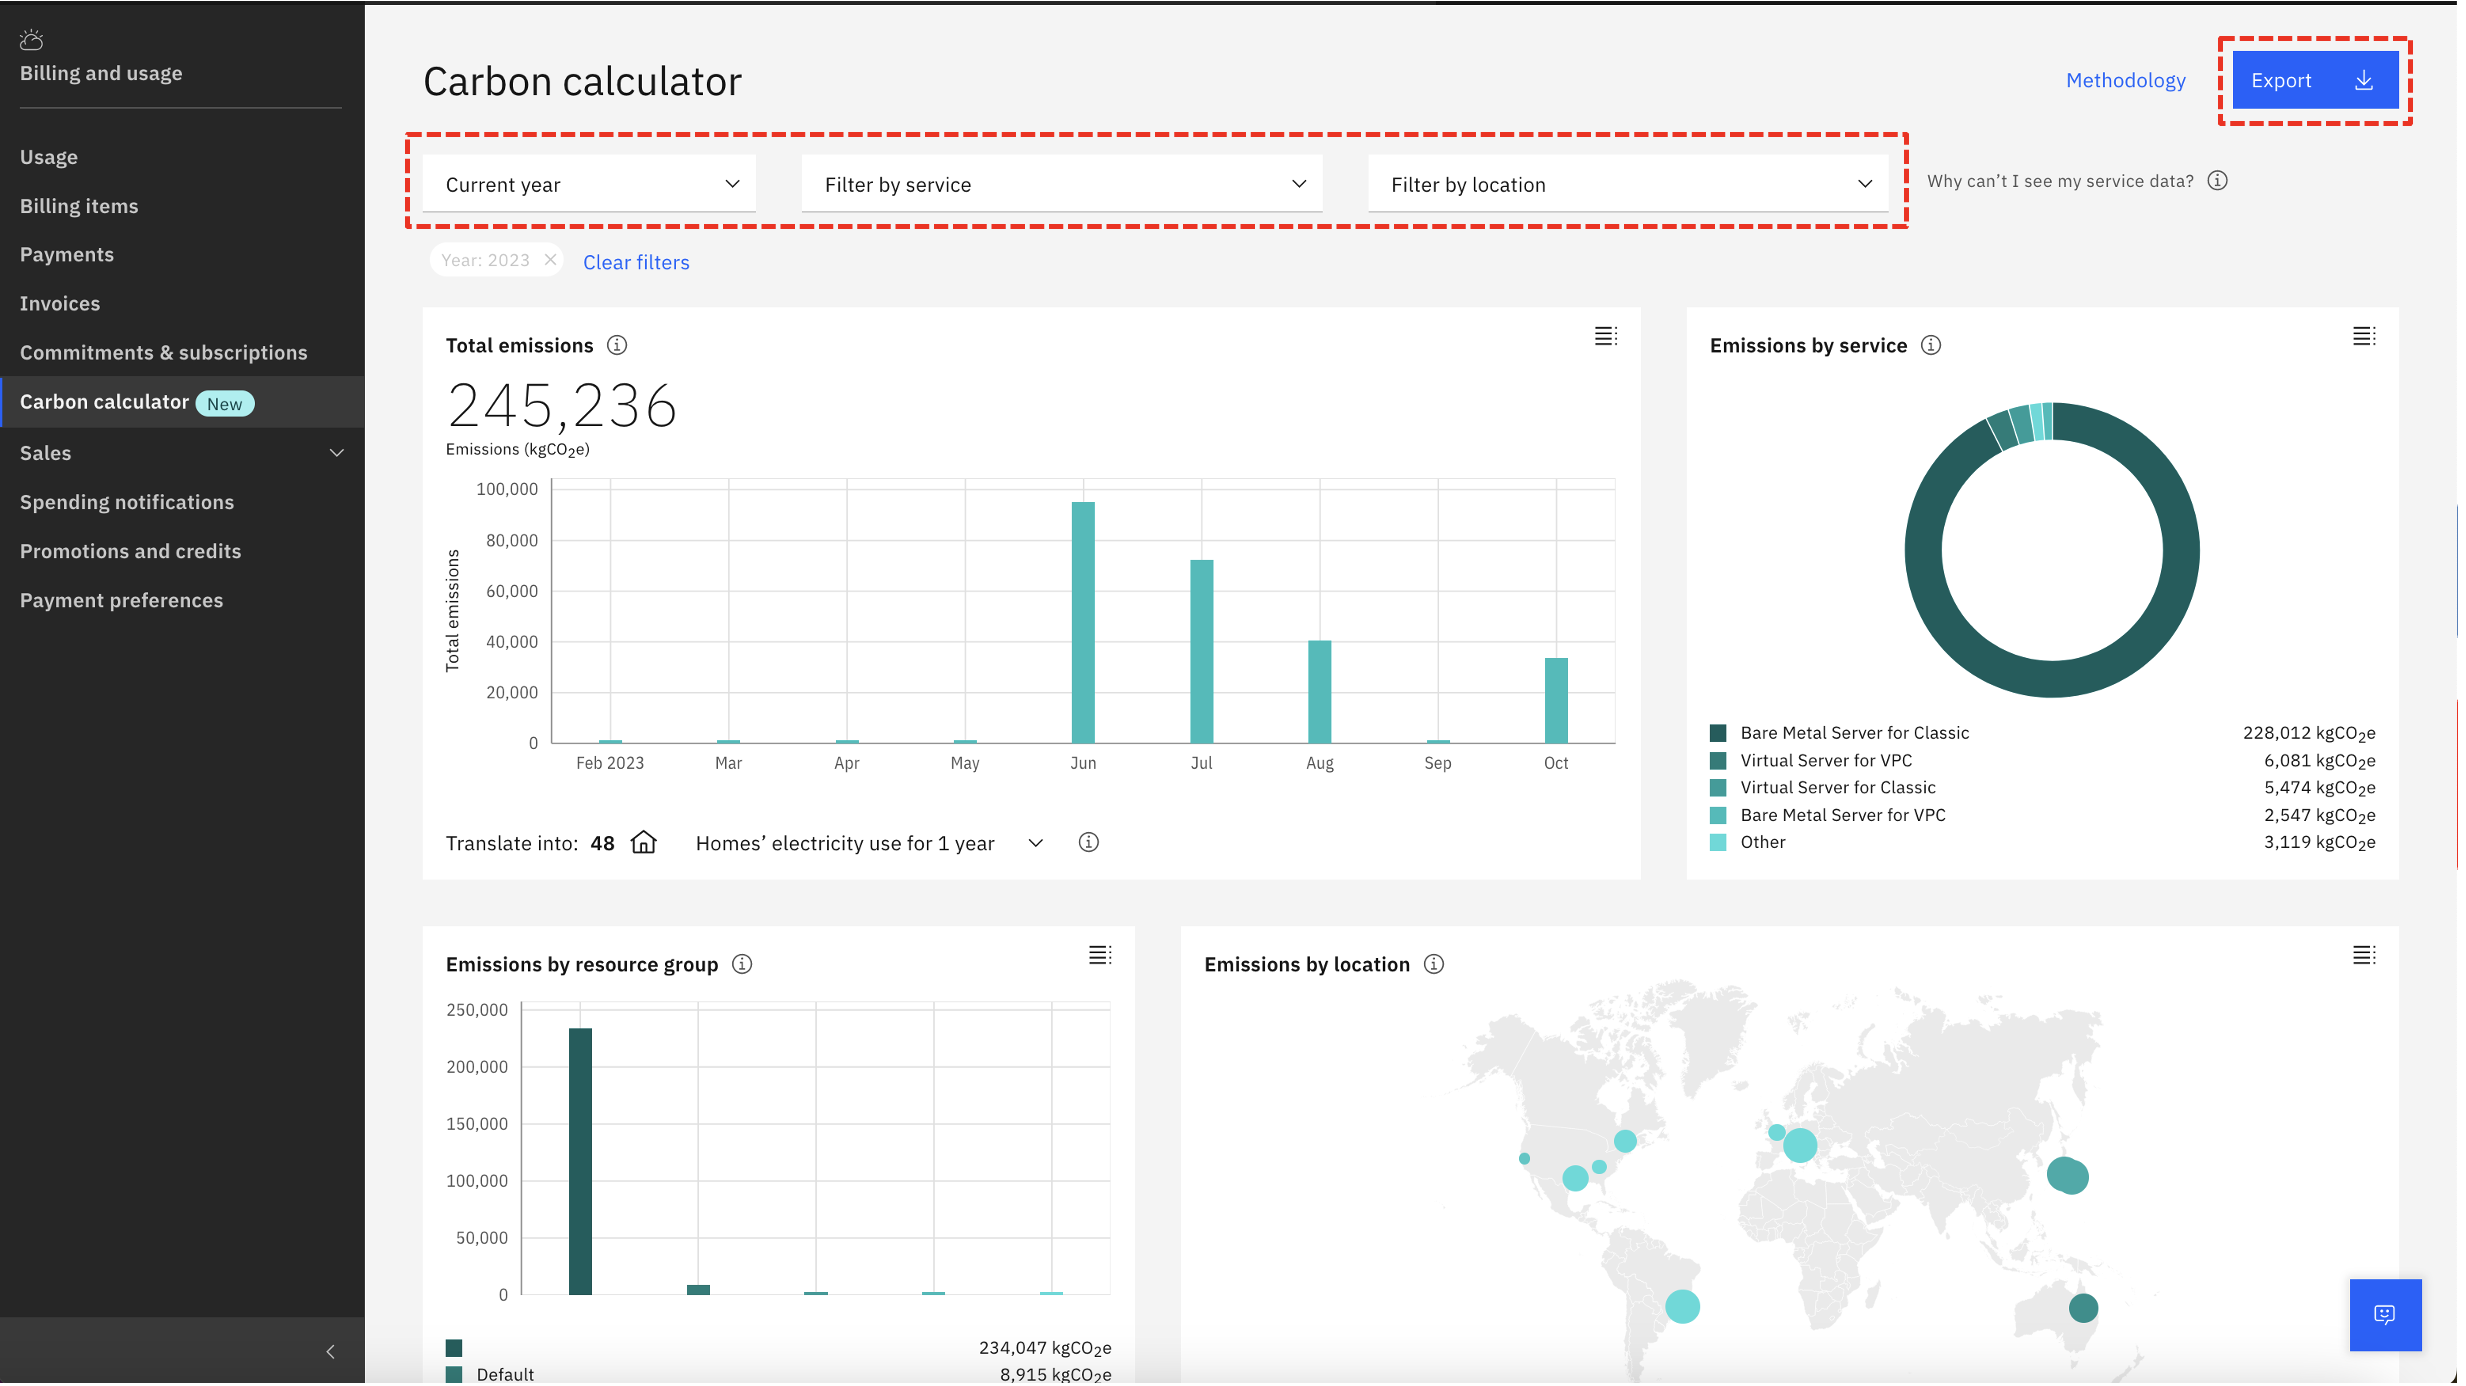The width and height of the screenshot is (2466, 1386).
Task: Go to Billing items in sidebar
Action: 79,207
